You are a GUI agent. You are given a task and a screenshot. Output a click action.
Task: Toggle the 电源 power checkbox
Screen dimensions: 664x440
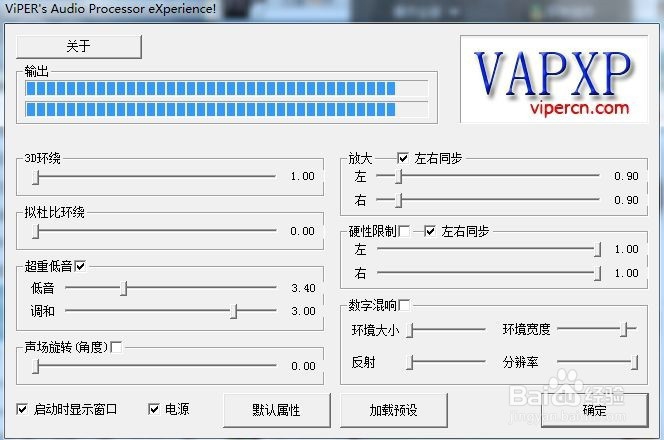[x=154, y=409]
